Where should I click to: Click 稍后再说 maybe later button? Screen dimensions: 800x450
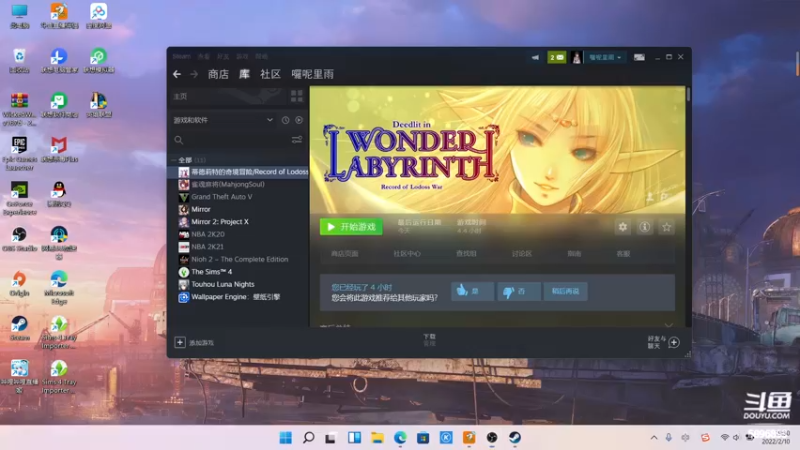click(x=565, y=291)
